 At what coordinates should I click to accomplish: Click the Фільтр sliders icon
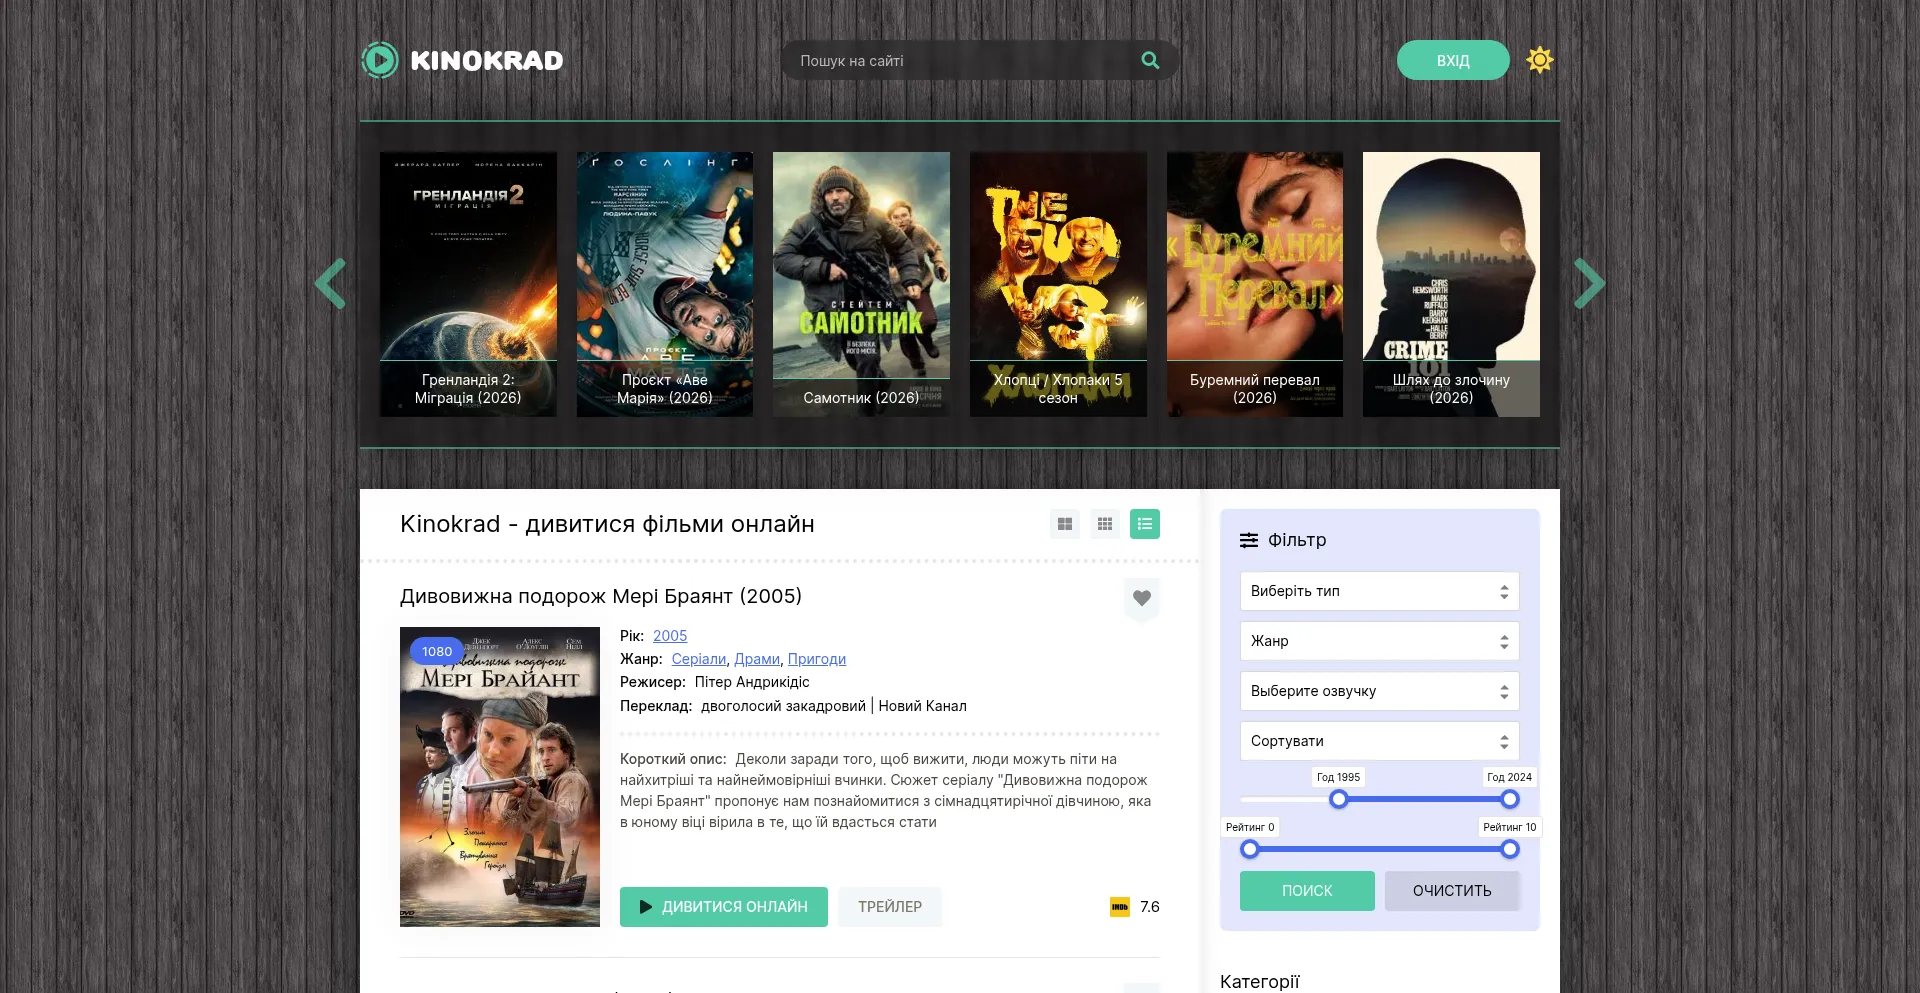pos(1249,540)
